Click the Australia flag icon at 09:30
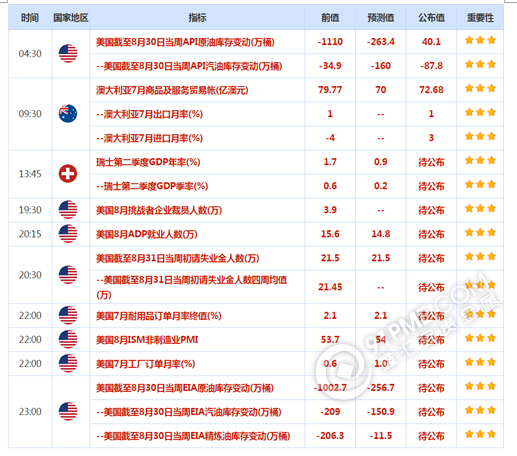Viewport: 517px width, 456px height. pos(68,114)
